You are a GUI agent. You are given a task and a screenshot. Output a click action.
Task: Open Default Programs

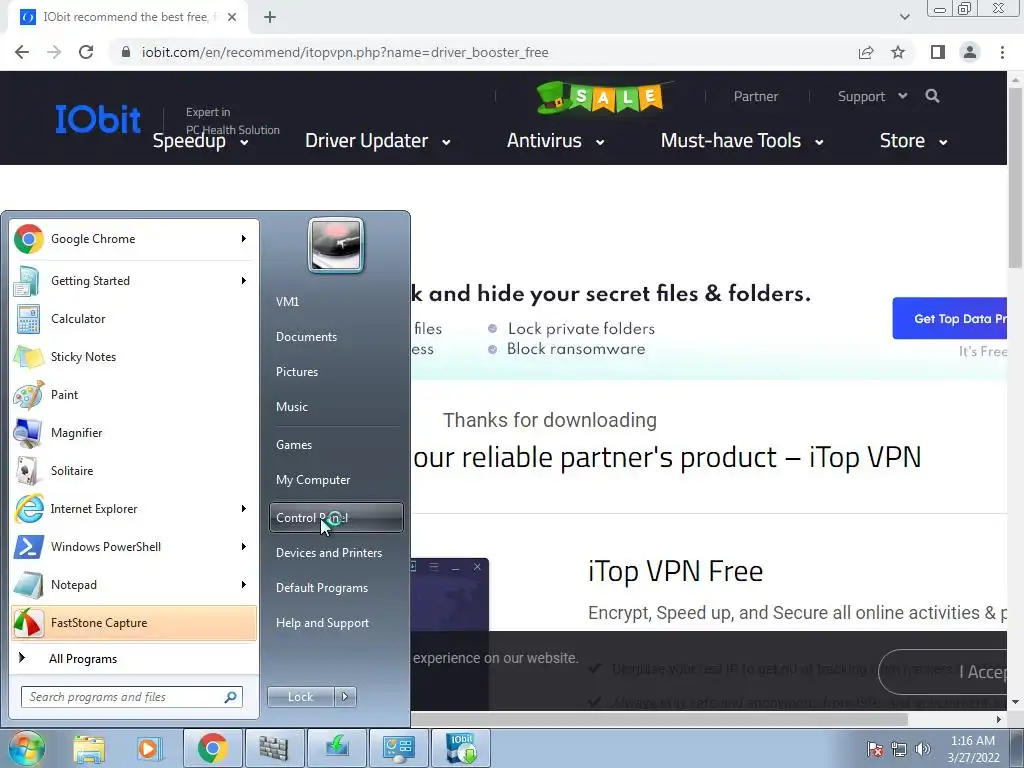pyautogui.click(x=322, y=588)
